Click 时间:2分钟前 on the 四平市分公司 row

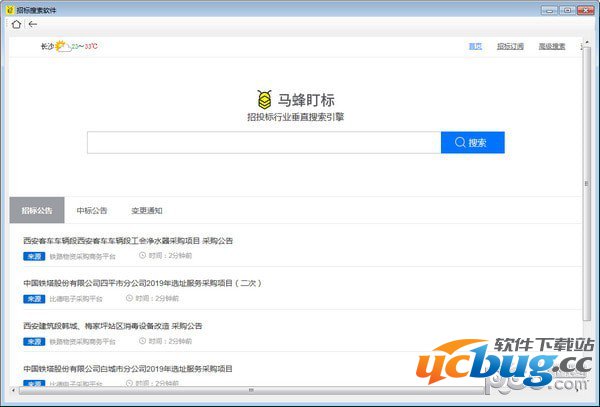click(157, 298)
